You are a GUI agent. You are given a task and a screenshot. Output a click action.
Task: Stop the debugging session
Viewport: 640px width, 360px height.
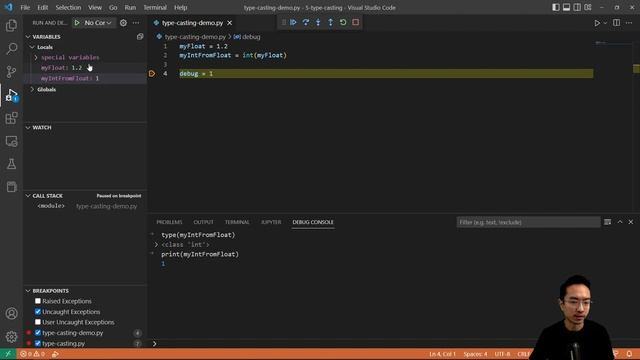pos(356,22)
